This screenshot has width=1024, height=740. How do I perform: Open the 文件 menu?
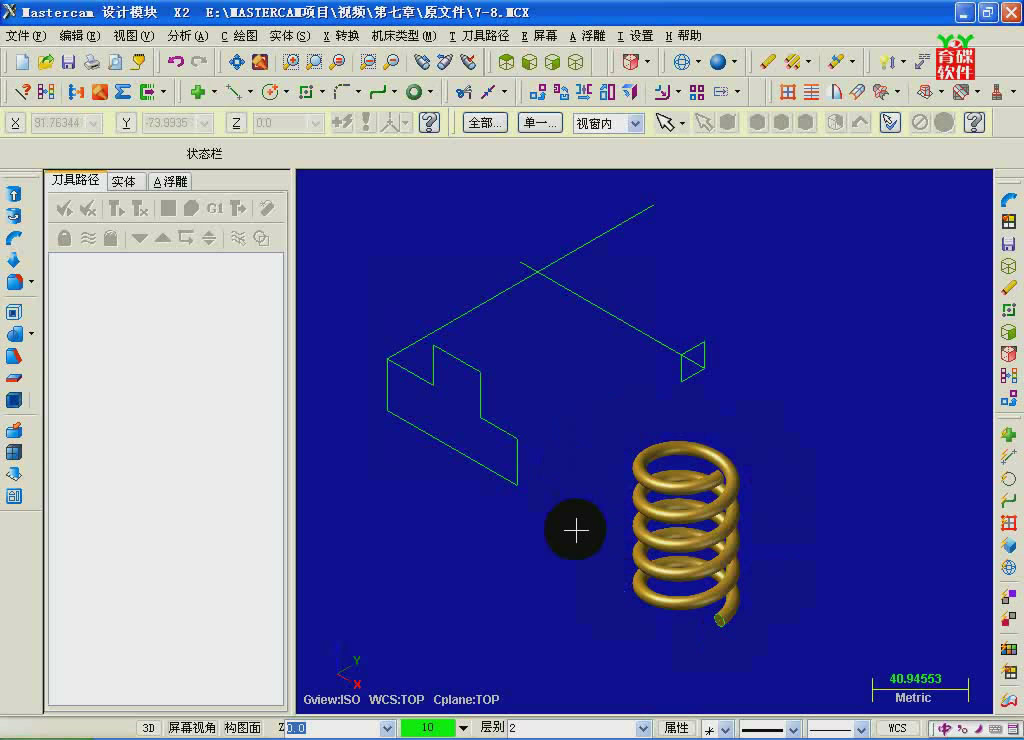(x=26, y=36)
